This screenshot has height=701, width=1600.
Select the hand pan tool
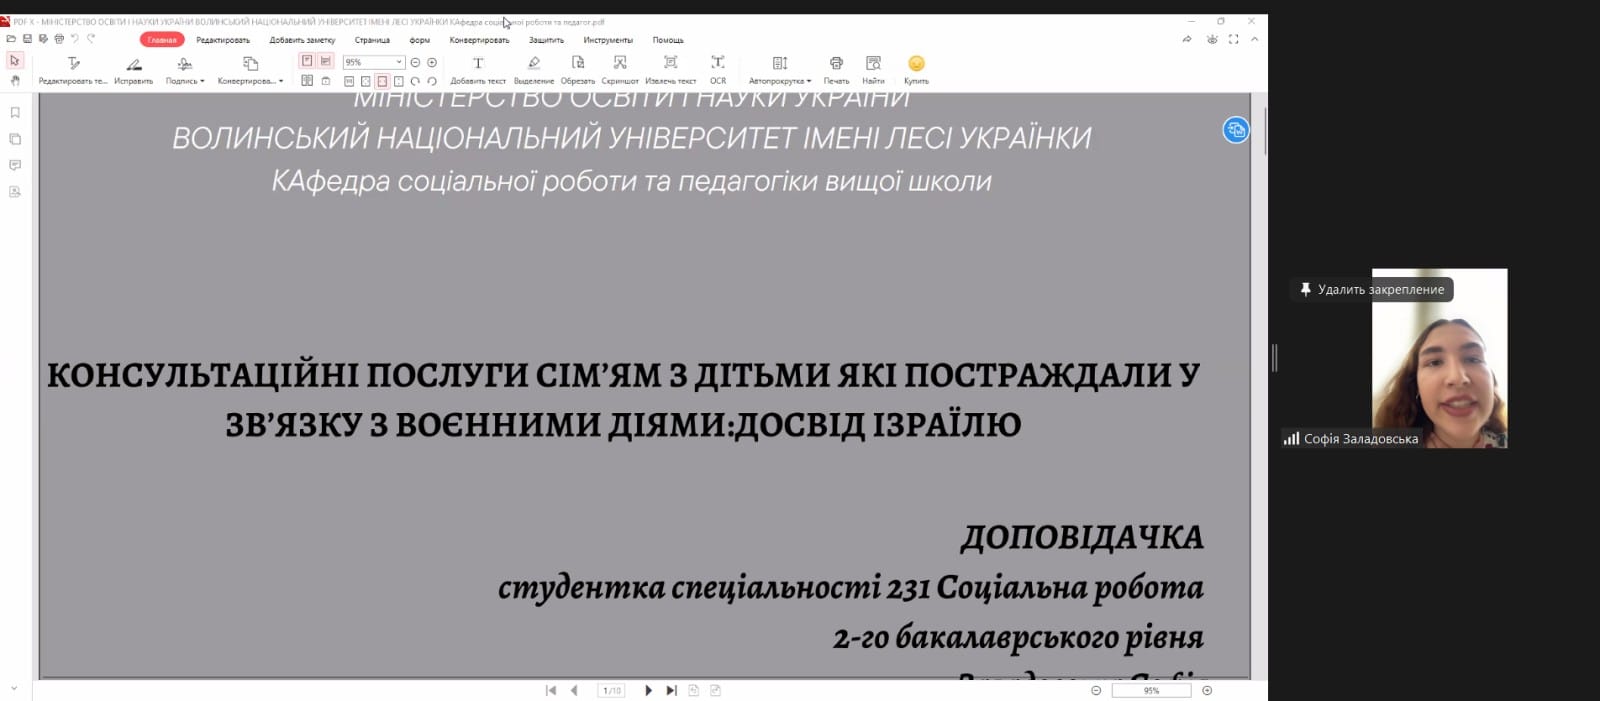[14, 81]
